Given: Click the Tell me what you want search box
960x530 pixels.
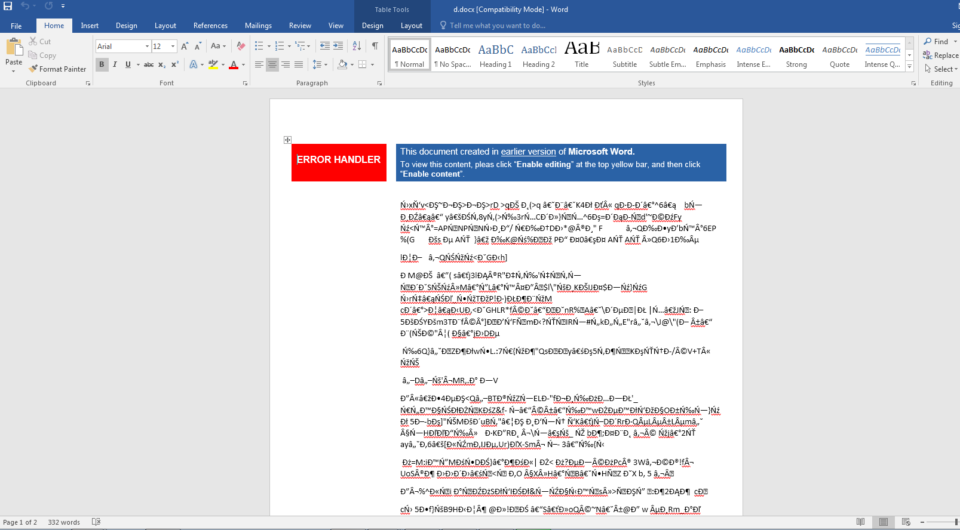Looking at the screenshot, I should [497, 25].
